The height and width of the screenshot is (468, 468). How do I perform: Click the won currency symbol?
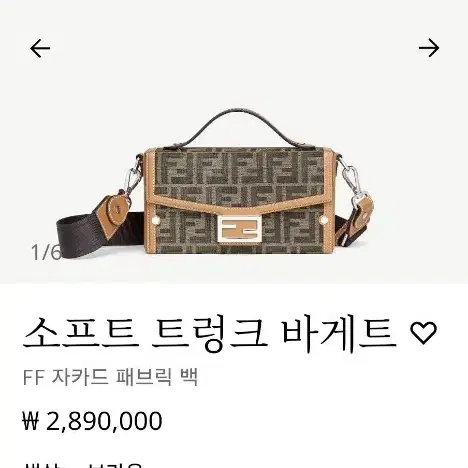pos(31,421)
